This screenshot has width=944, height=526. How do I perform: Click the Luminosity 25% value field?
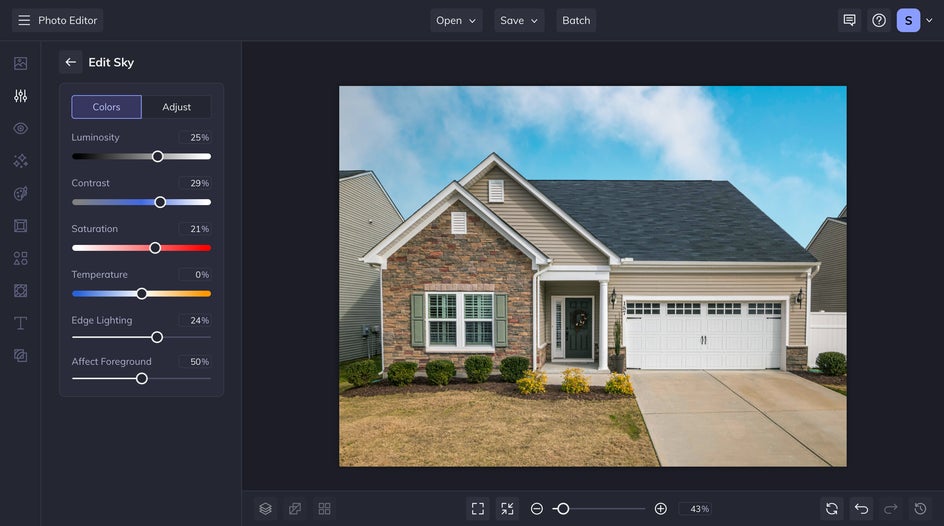pyautogui.click(x=195, y=137)
